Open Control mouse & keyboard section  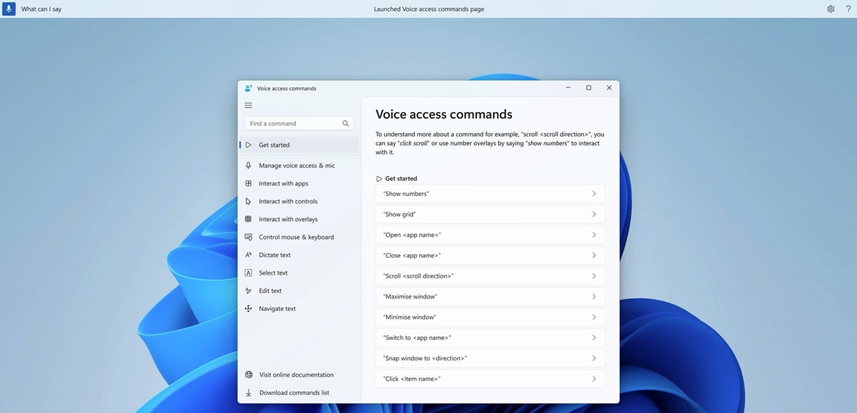tap(296, 237)
